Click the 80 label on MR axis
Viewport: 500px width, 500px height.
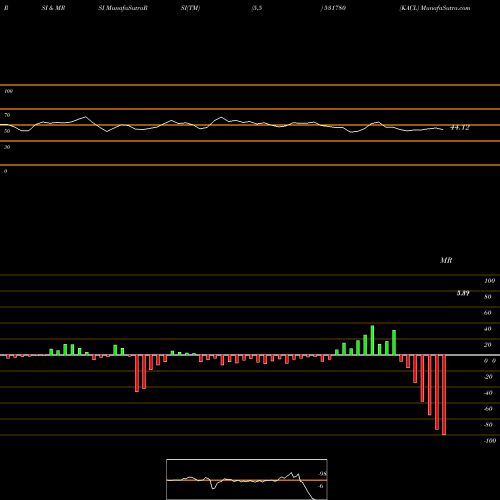(488, 297)
